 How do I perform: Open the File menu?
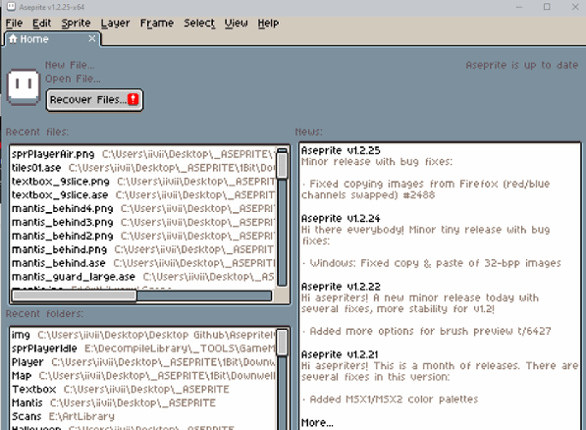(14, 23)
